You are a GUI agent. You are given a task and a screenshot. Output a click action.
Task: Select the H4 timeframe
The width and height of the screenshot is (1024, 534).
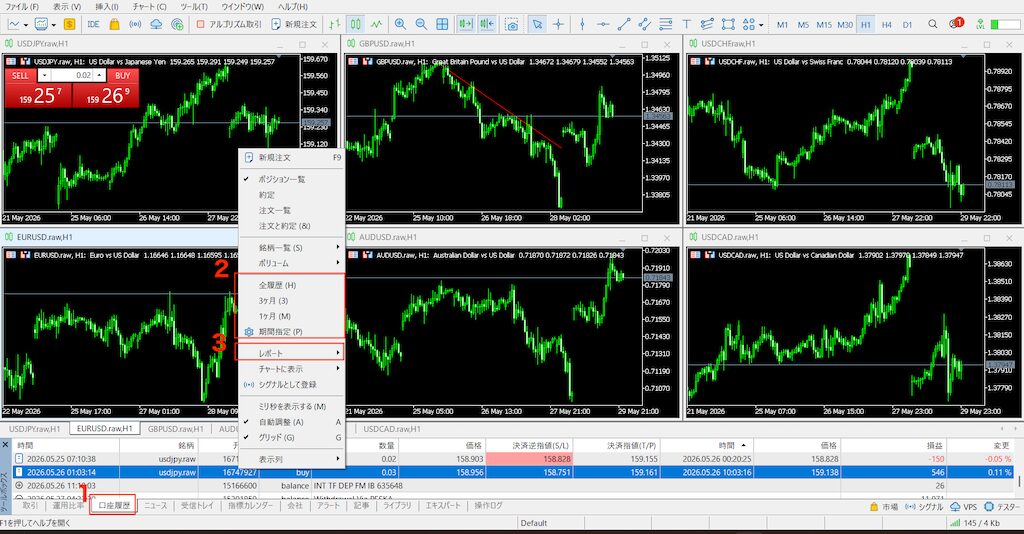[886, 25]
